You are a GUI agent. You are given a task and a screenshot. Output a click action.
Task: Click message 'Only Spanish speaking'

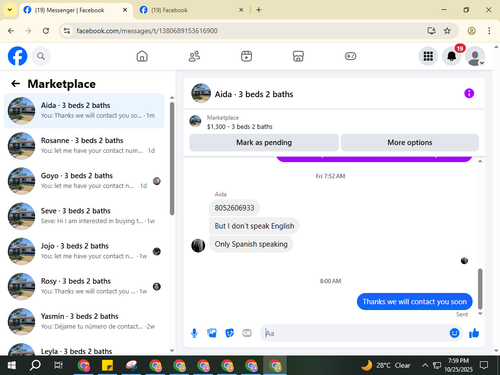pos(251,244)
